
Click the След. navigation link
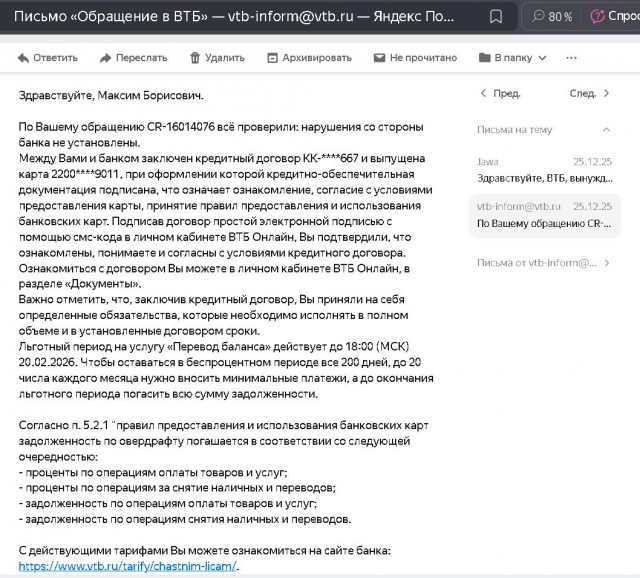(583, 93)
